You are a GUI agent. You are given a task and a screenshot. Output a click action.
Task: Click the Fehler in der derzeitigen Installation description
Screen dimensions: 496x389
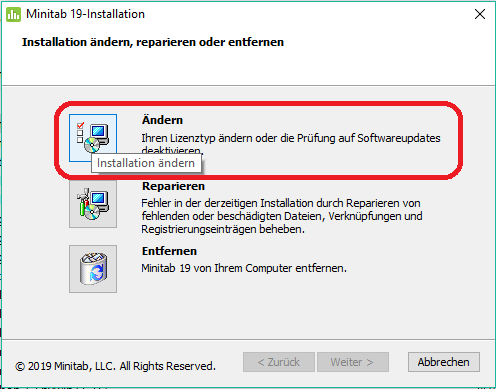[282, 216]
